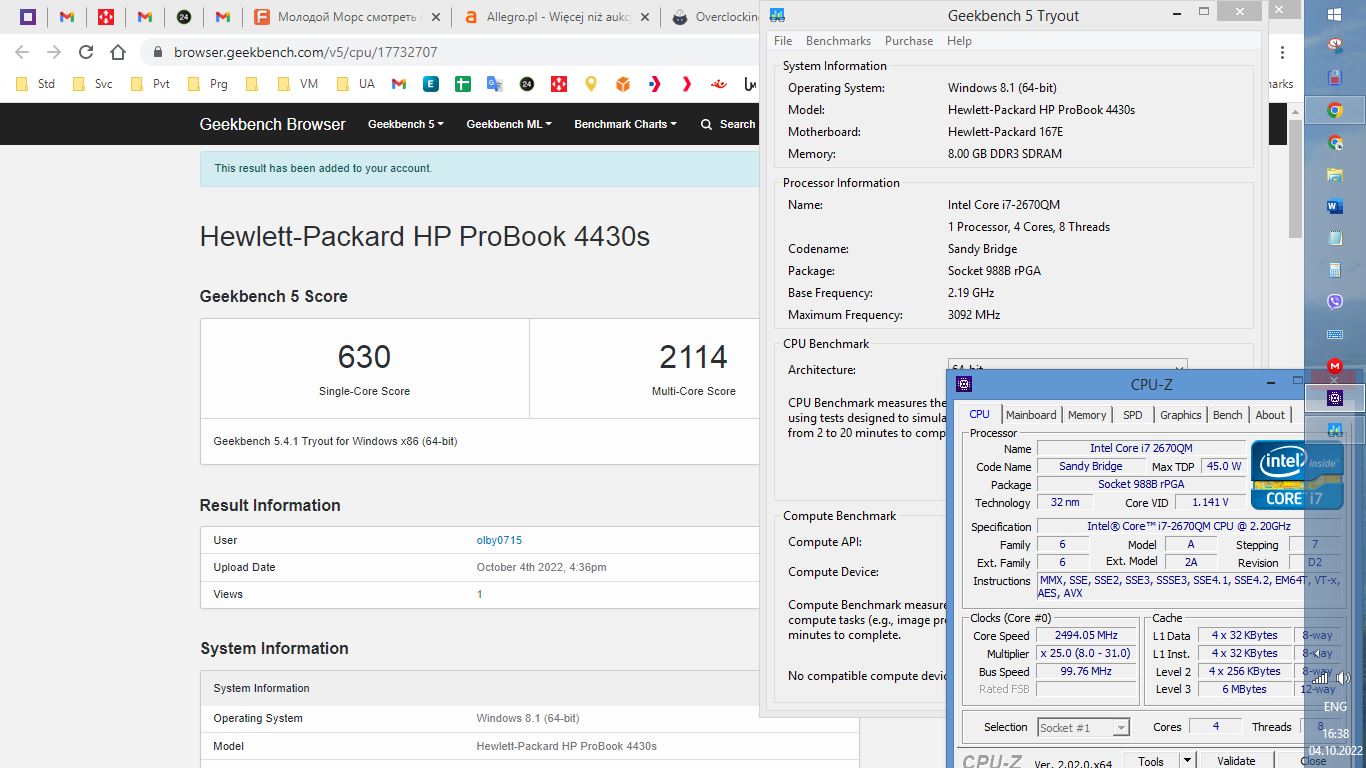The image size is (1366, 768).
Task: Expand the Geekbench ML nav dropdown
Action: point(509,124)
